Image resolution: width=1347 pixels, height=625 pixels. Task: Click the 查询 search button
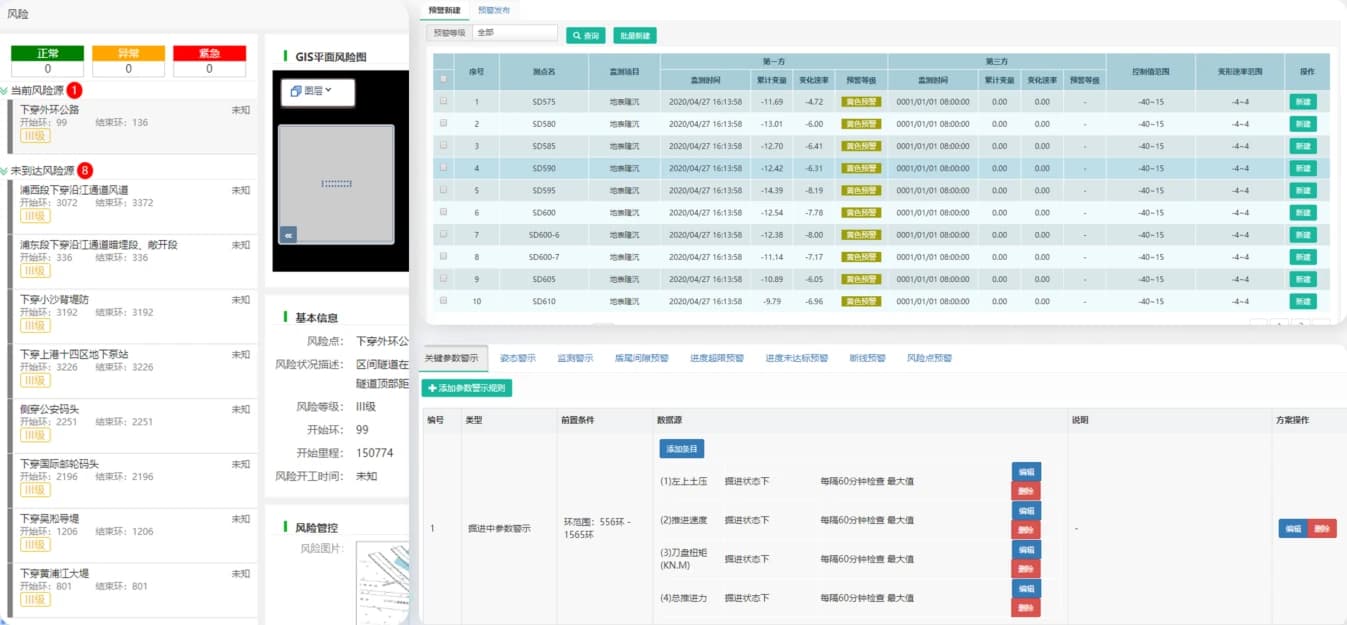point(586,35)
